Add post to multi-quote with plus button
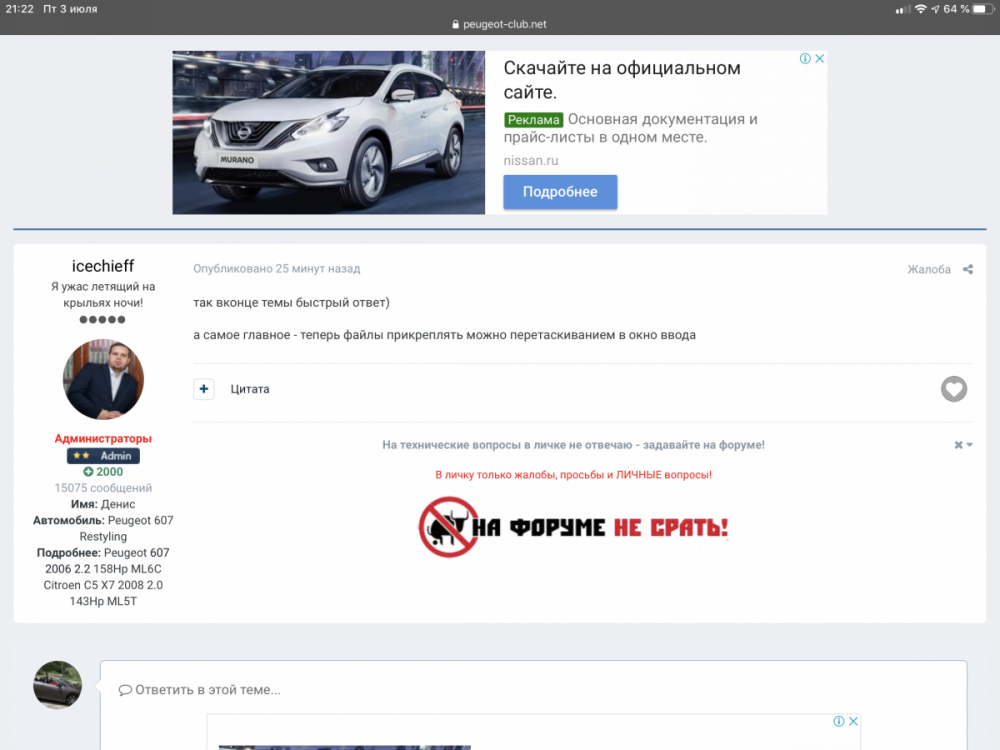This screenshot has width=1000, height=750. (x=203, y=389)
